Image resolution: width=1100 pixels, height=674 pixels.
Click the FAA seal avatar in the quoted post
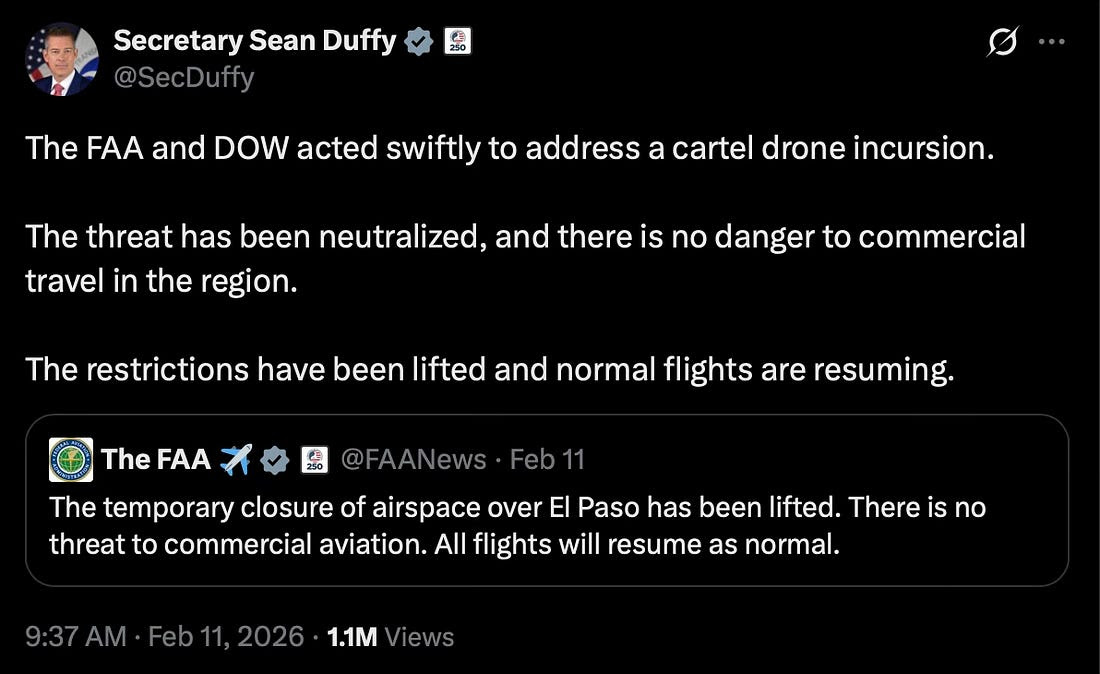coord(71,460)
